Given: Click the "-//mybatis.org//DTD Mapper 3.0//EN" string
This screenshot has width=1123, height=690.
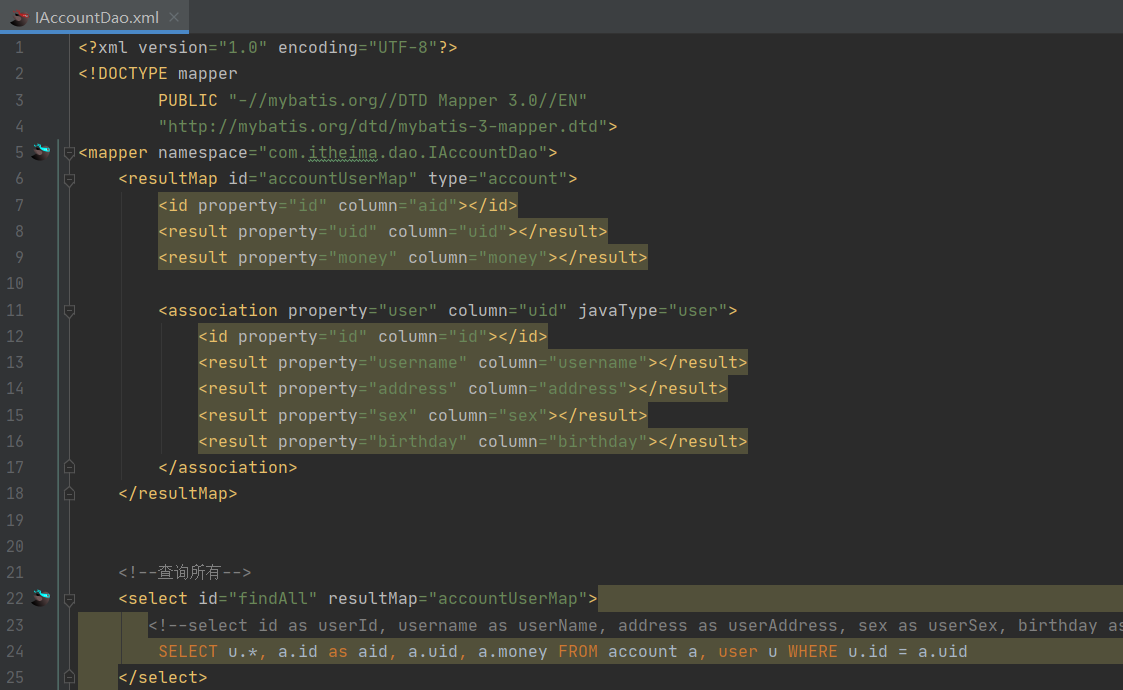Looking at the screenshot, I should click(408, 100).
